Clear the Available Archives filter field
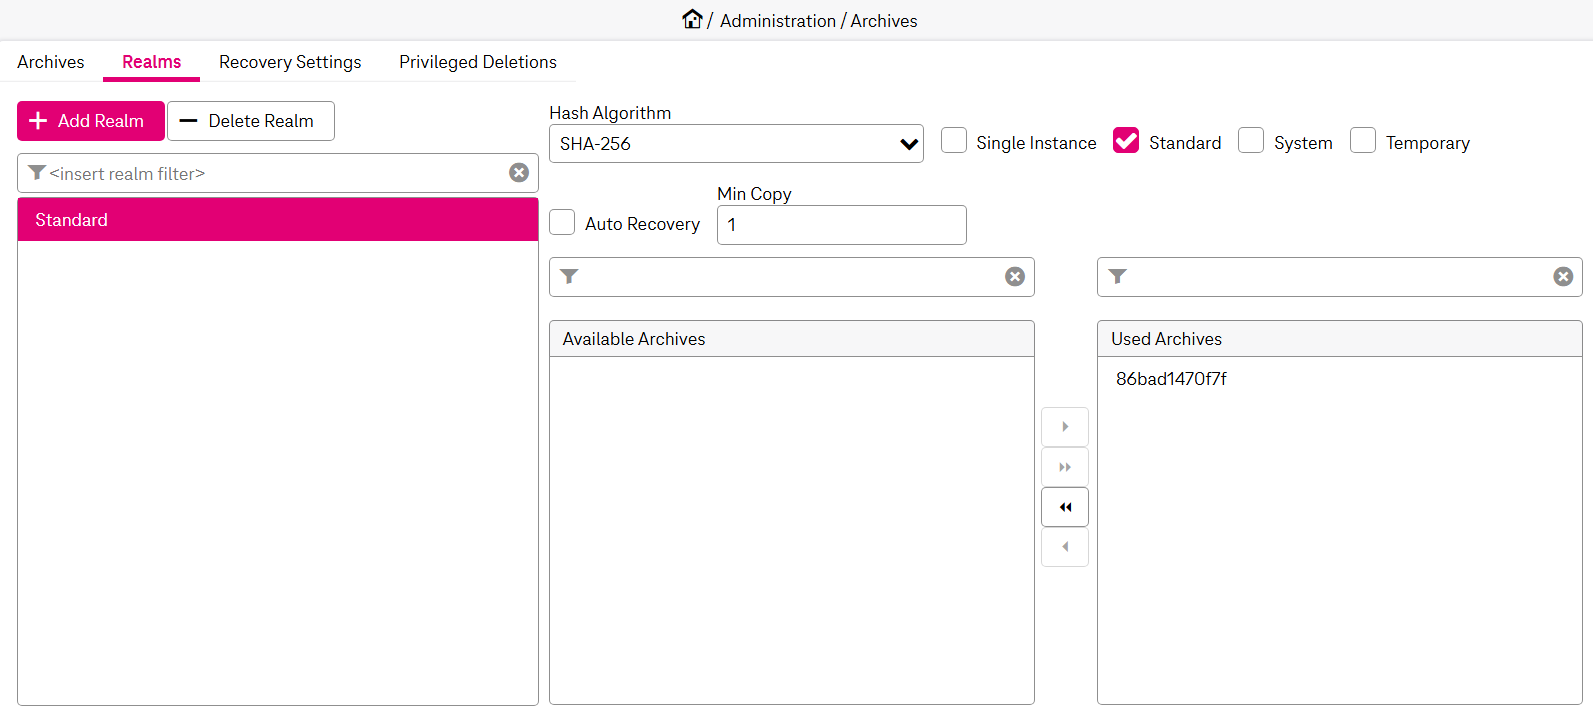 (x=1014, y=277)
